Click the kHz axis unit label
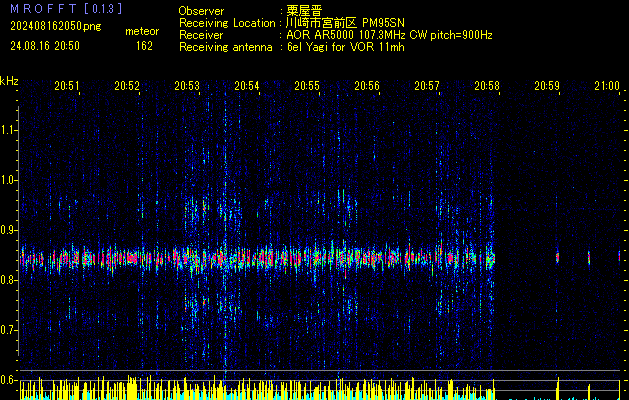This screenshot has height=400, width=629. point(9,81)
